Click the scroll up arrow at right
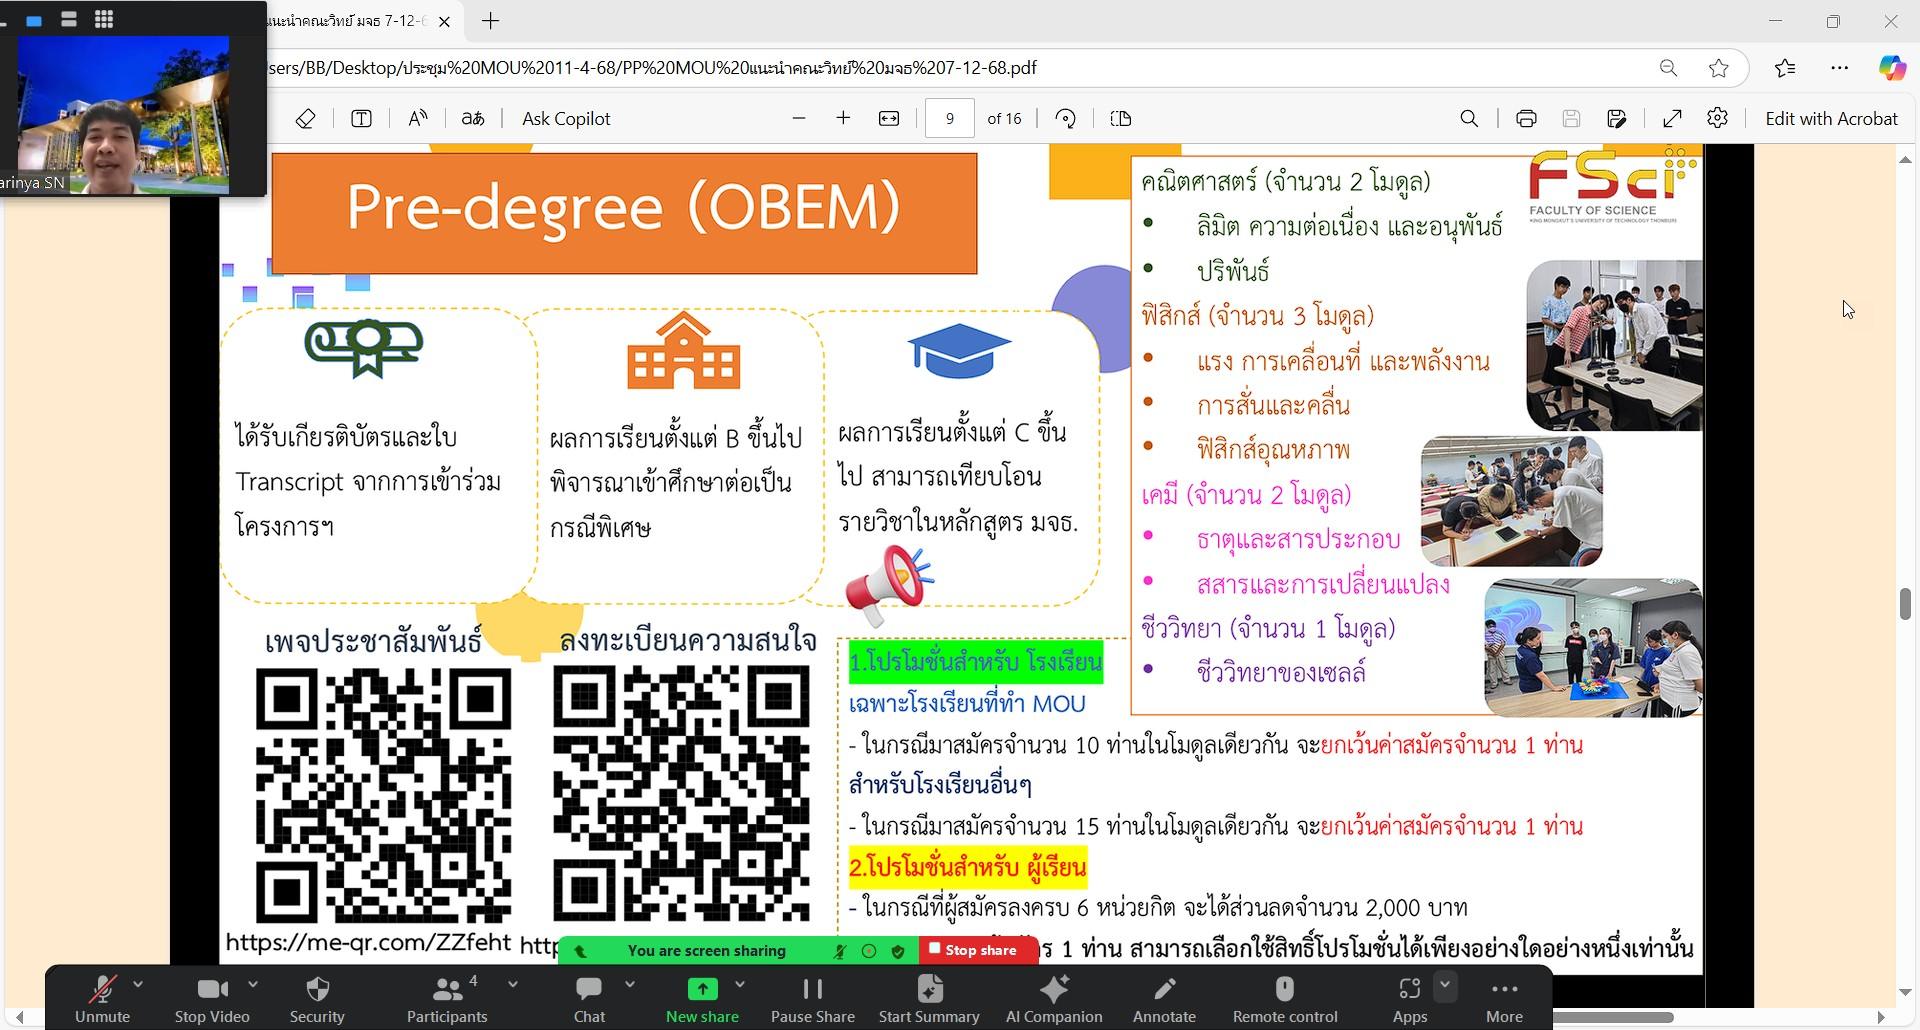1920x1030 pixels. tap(1905, 160)
